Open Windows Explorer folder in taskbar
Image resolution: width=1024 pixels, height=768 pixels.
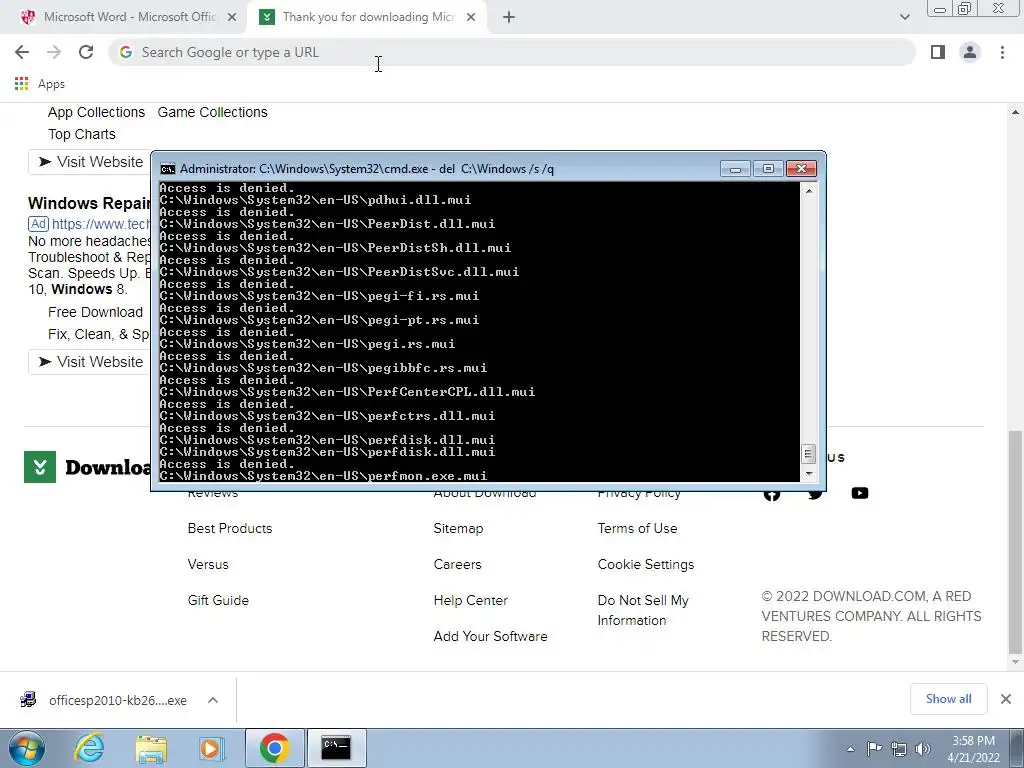click(151, 748)
